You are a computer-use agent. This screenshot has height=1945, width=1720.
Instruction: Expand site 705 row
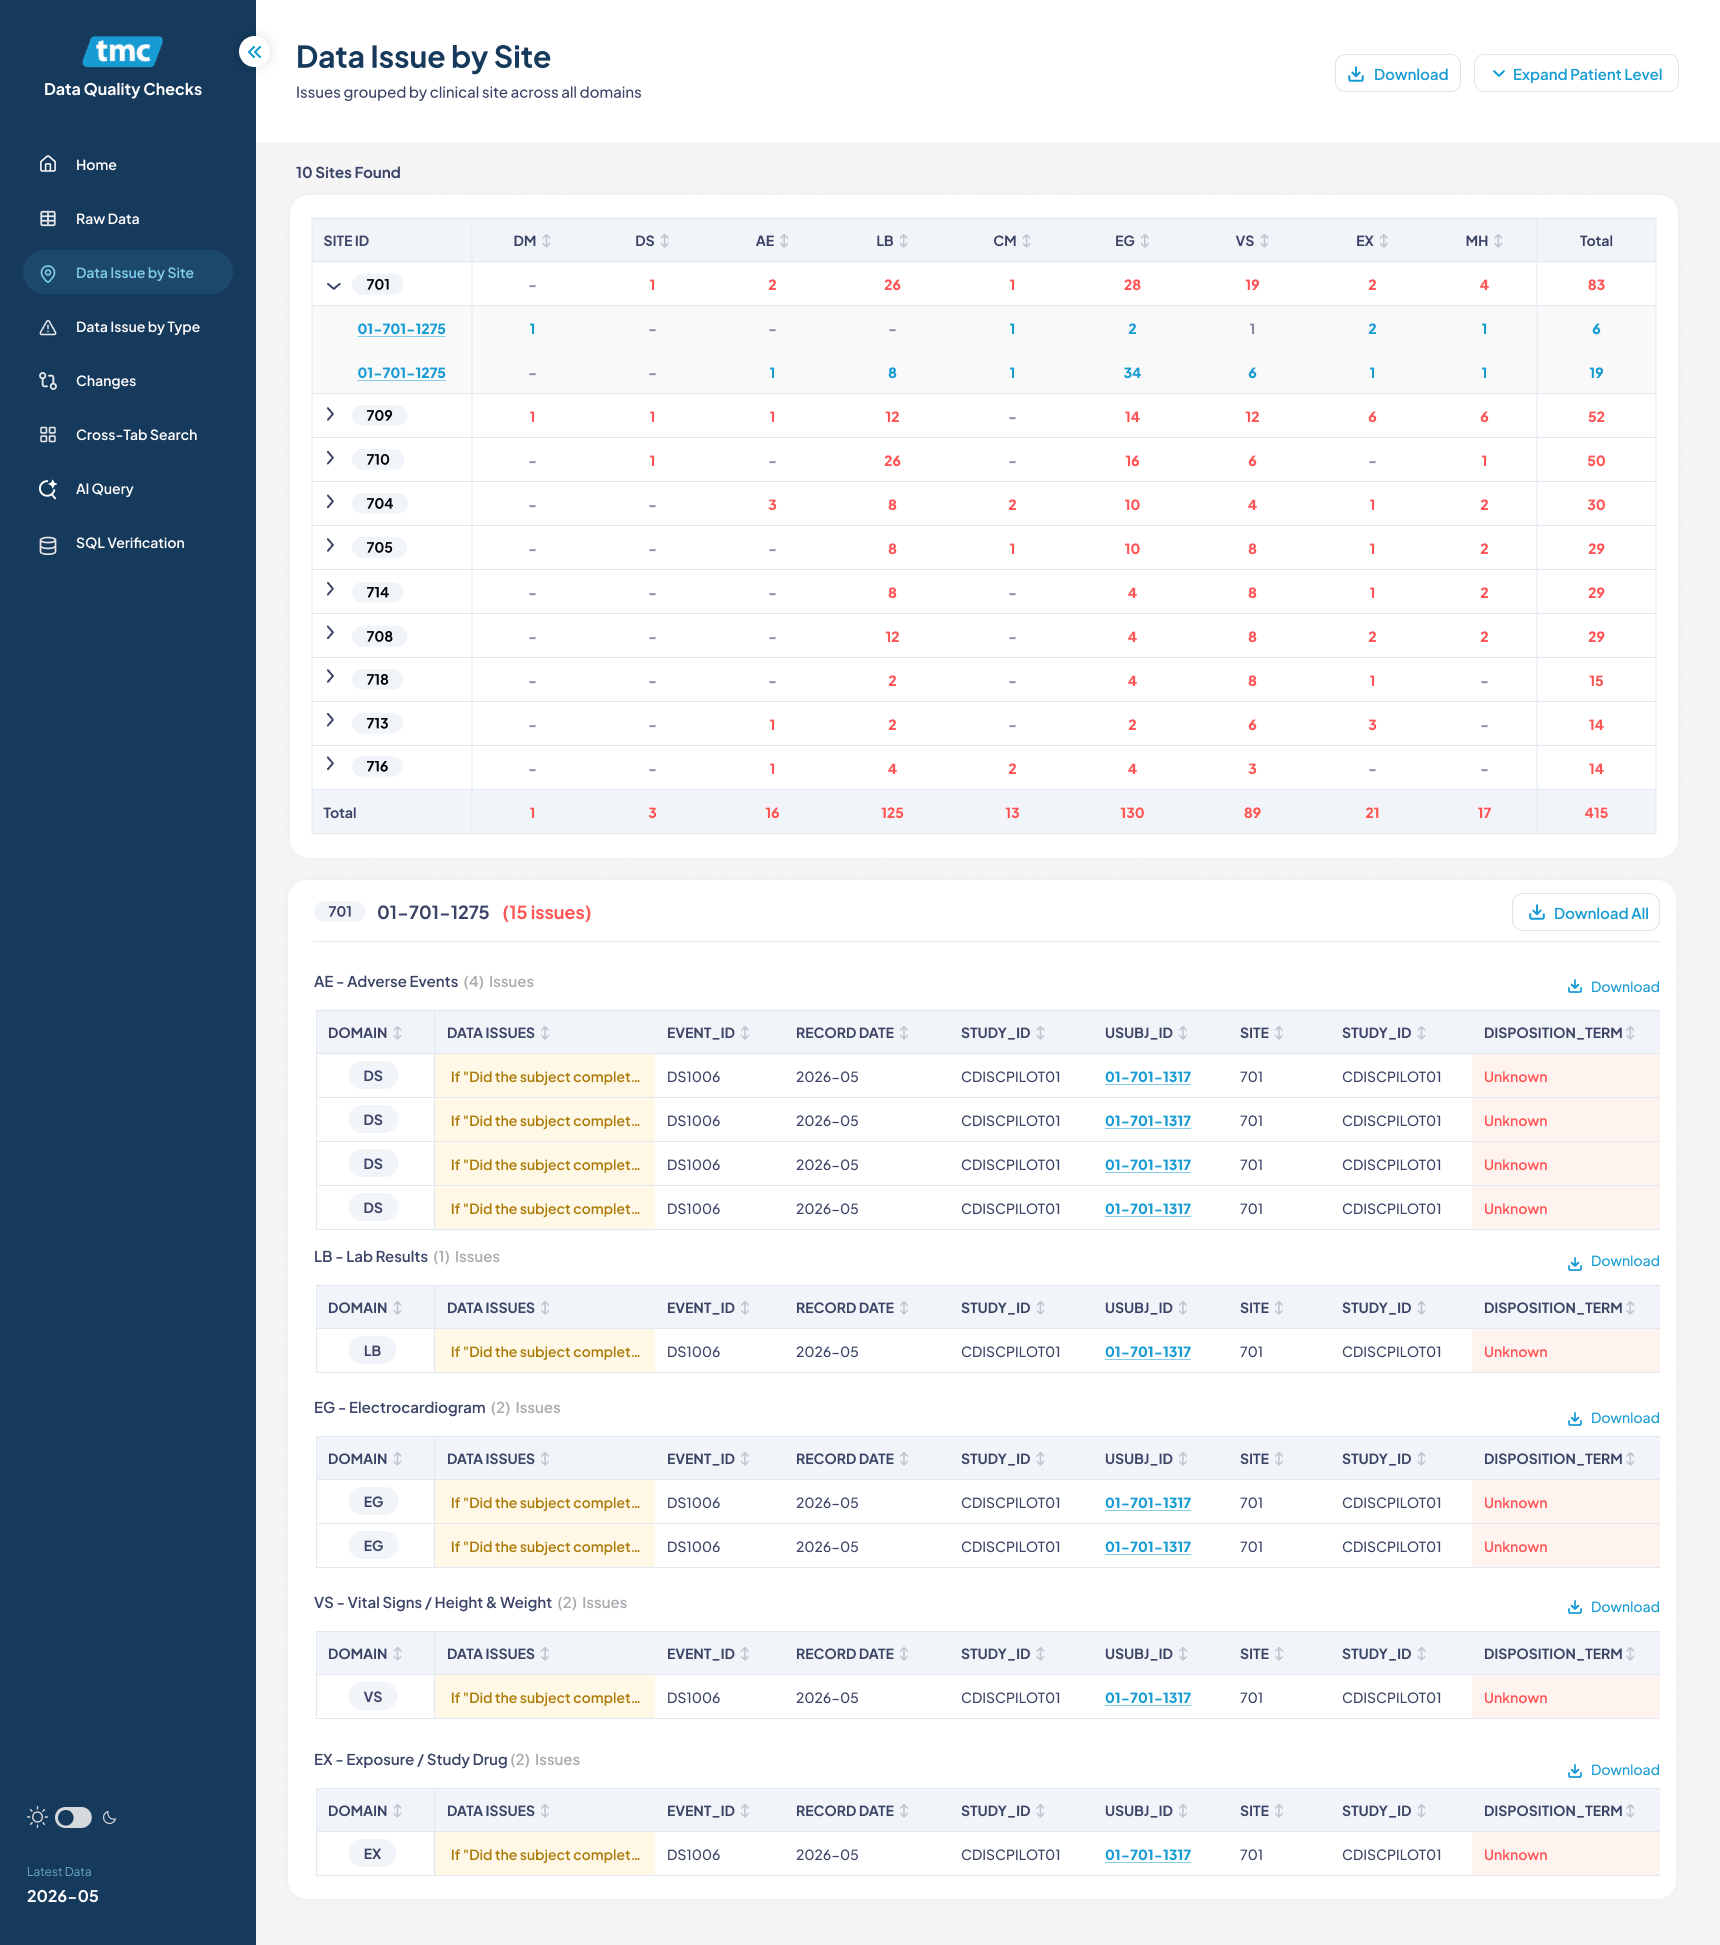click(x=330, y=546)
